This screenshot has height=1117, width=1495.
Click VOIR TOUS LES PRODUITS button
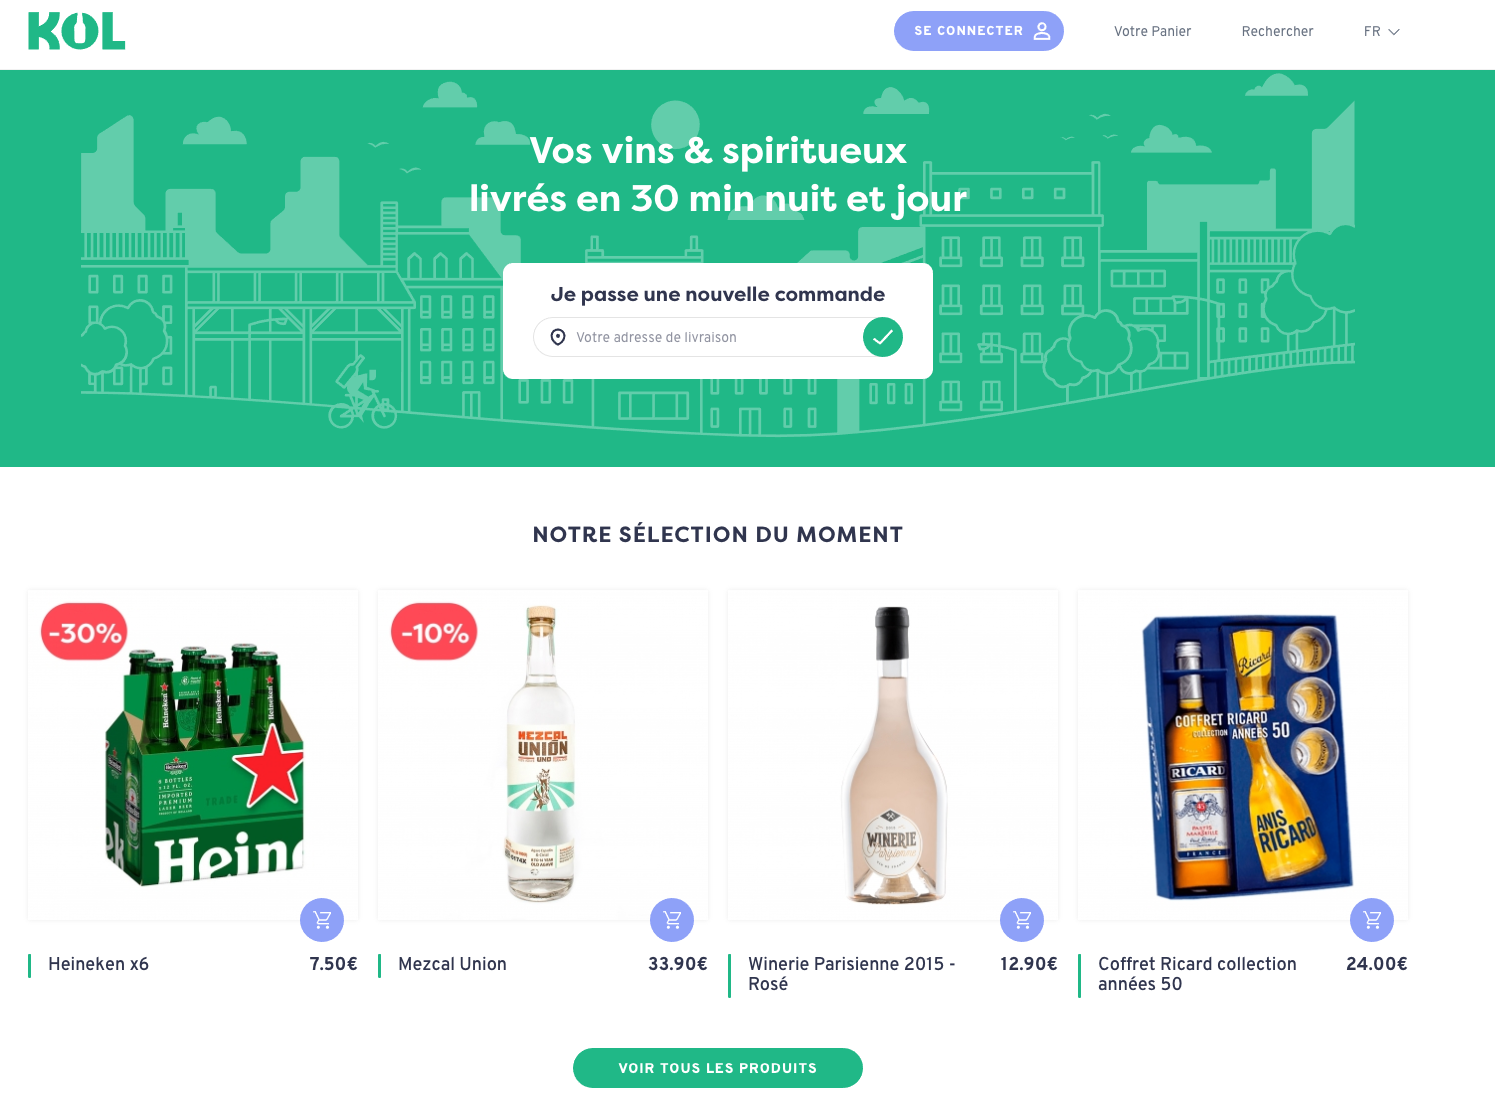tap(718, 1068)
